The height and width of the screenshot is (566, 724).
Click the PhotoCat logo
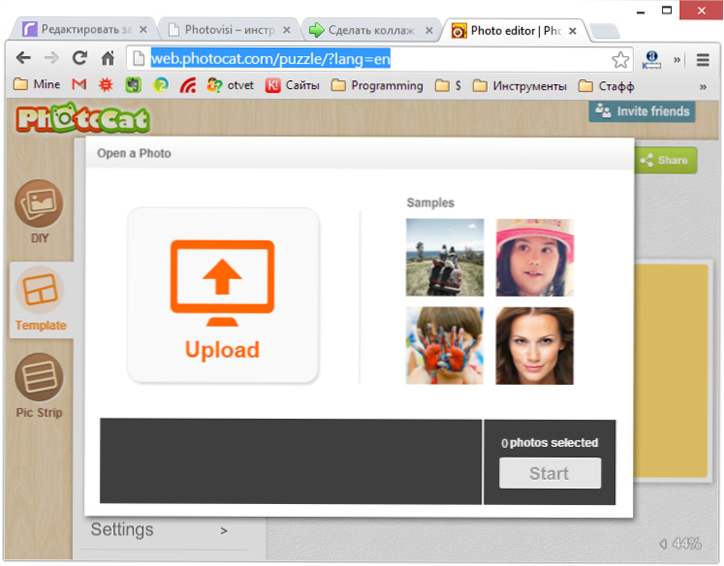click(x=83, y=118)
